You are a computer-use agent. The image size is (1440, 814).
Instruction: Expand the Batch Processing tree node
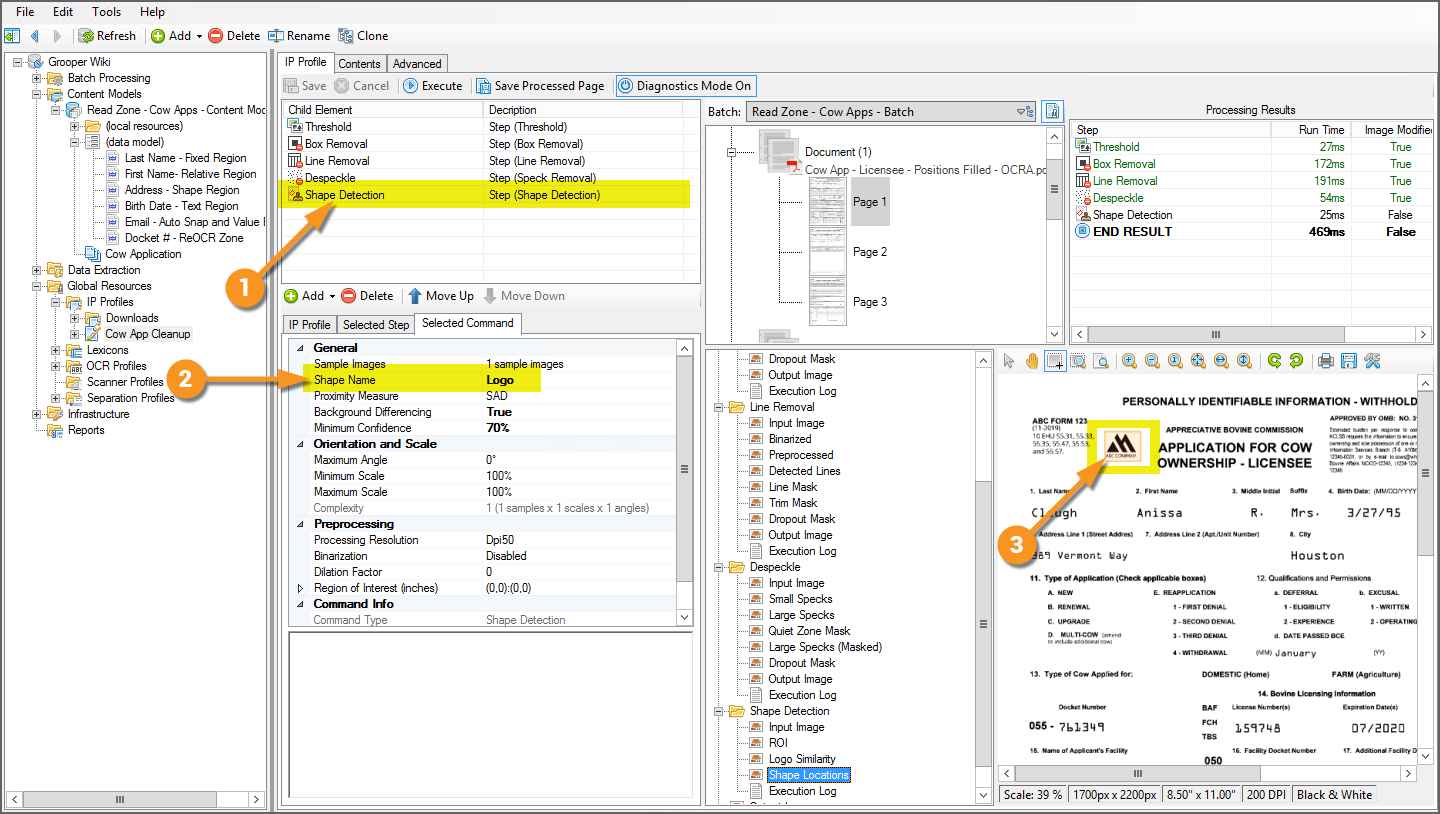(37, 78)
